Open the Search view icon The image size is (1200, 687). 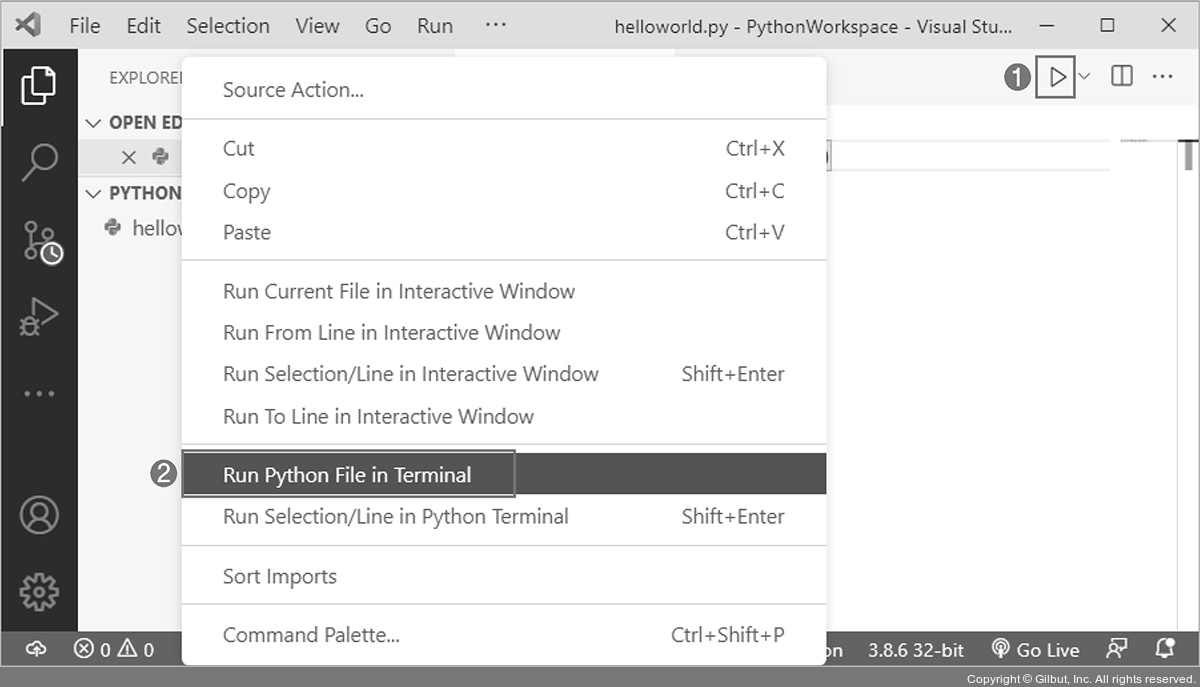pyautogui.click(x=39, y=162)
